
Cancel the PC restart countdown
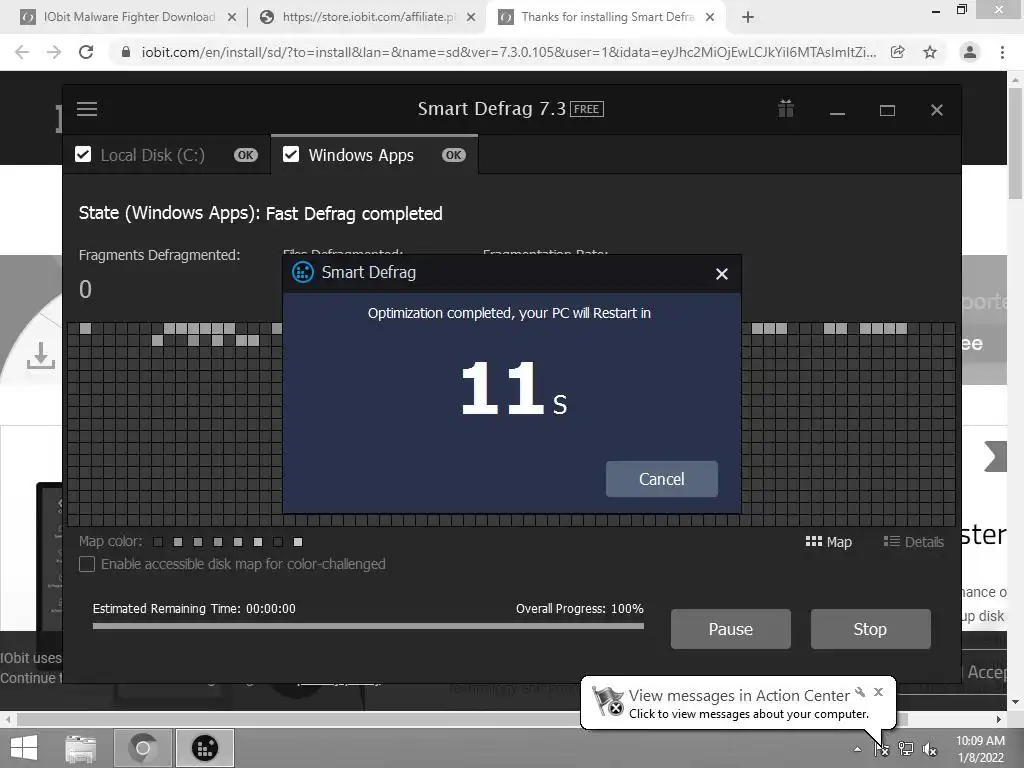pyautogui.click(x=662, y=479)
